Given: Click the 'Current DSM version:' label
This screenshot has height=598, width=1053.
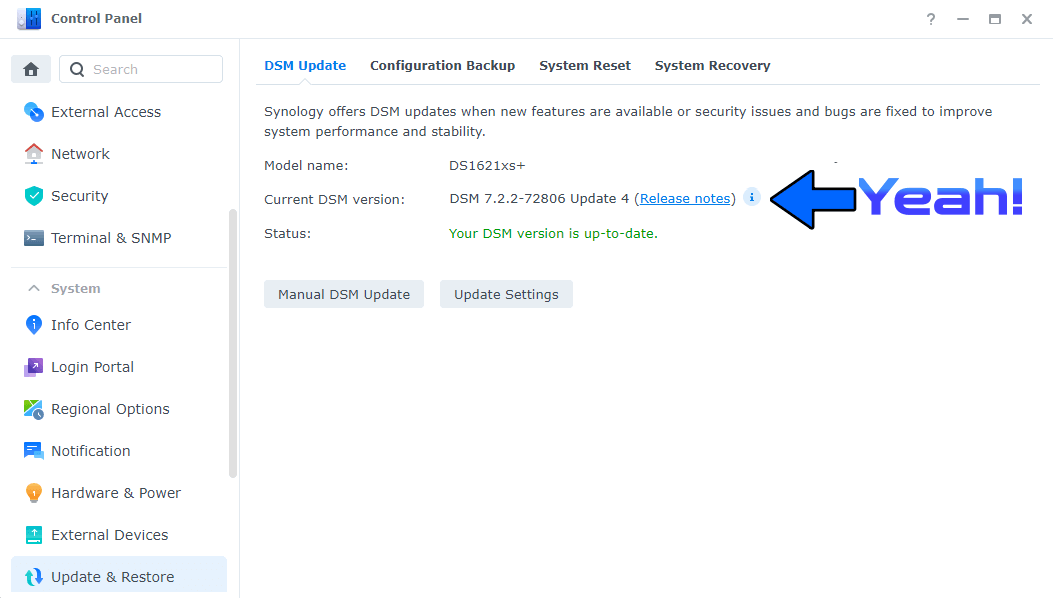Looking at the screenshot, I should 334,200.
